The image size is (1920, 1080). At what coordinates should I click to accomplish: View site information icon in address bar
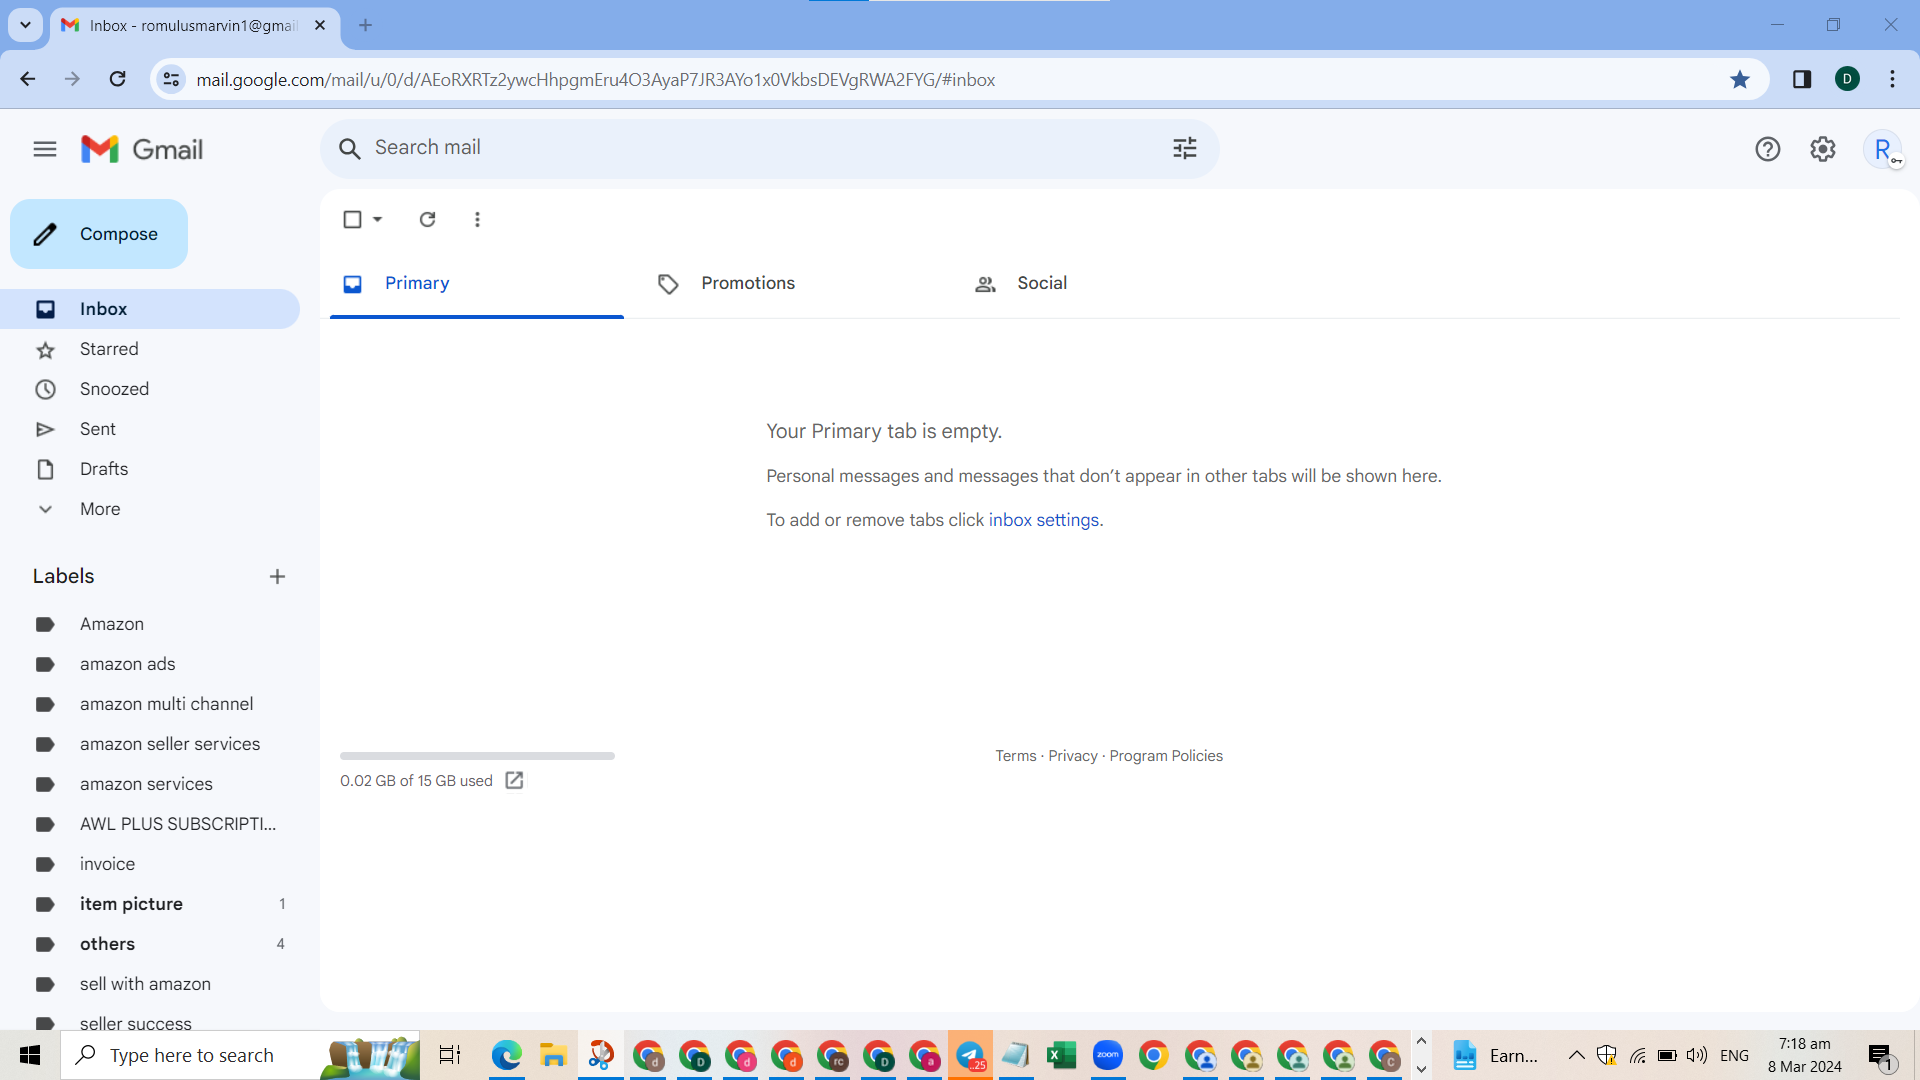click(172, 79)
